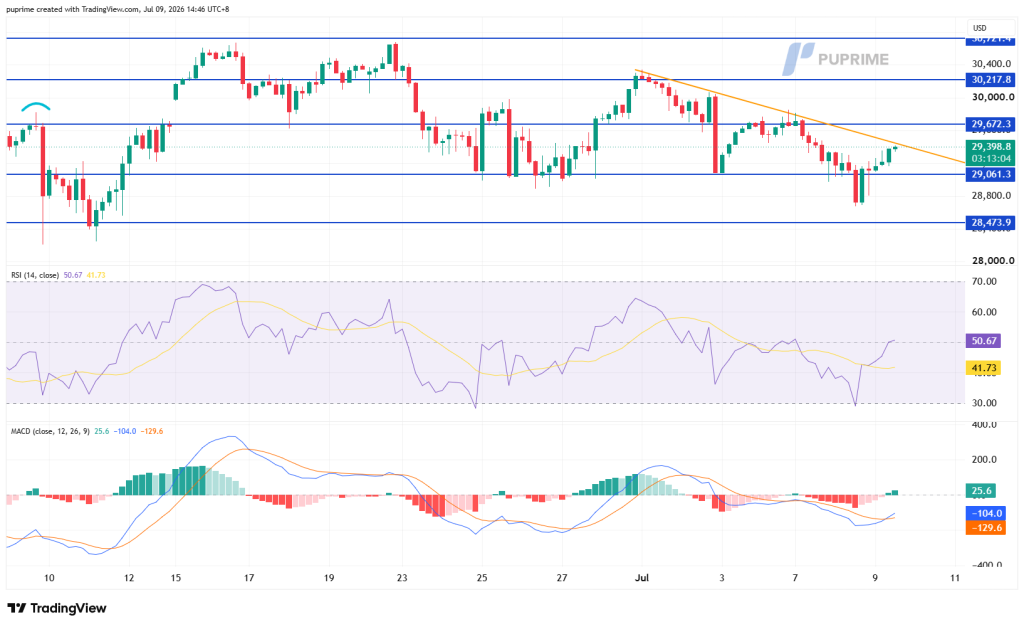Click the signal line value -129.6
Image resolution: width=1024 pixels, height=627 pixels.
coord(985,527)
